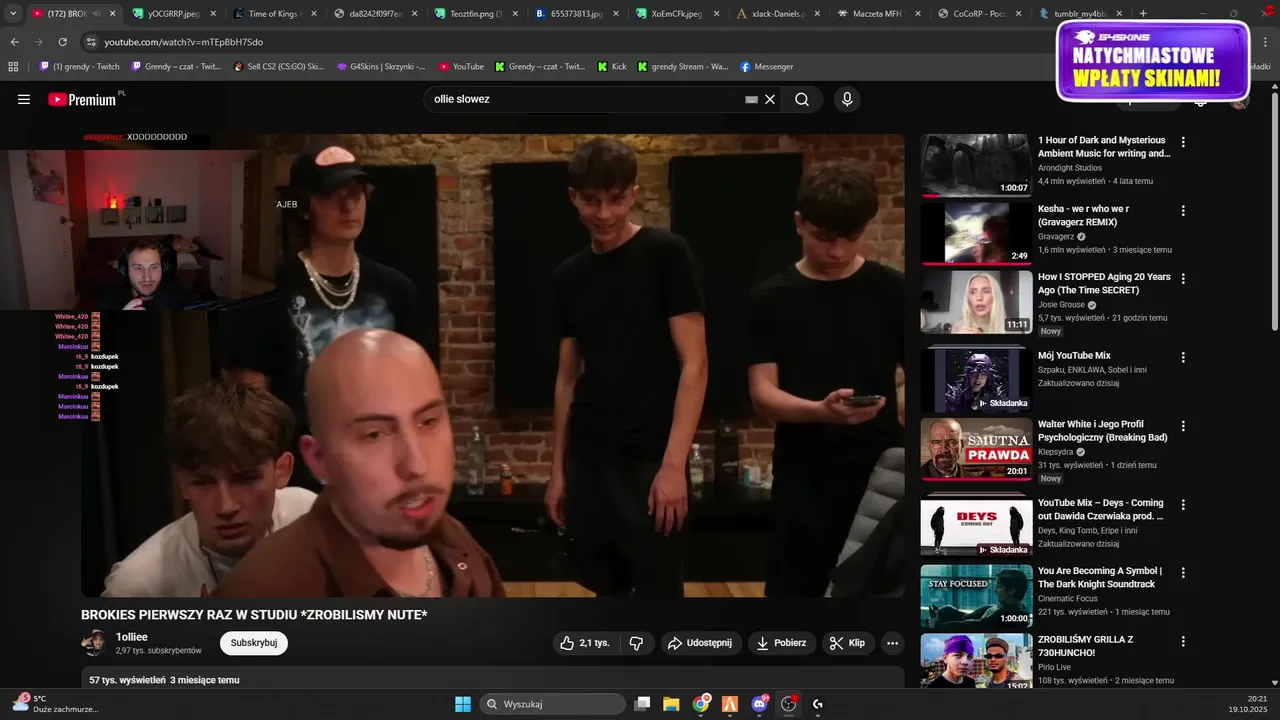1280x720 pixels.
Task: Switch to the yOCGRRP.jpeg tab
Action: point(174,14)
